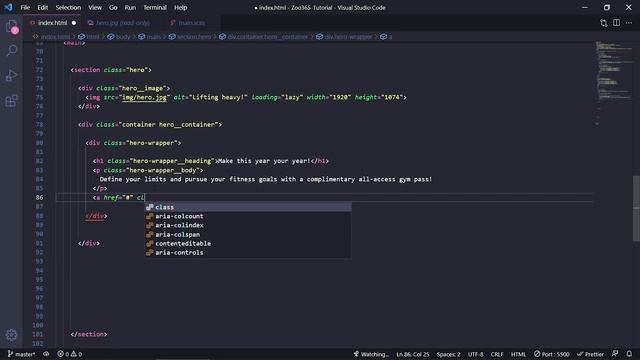Click the eye icon in status bar

46,354
